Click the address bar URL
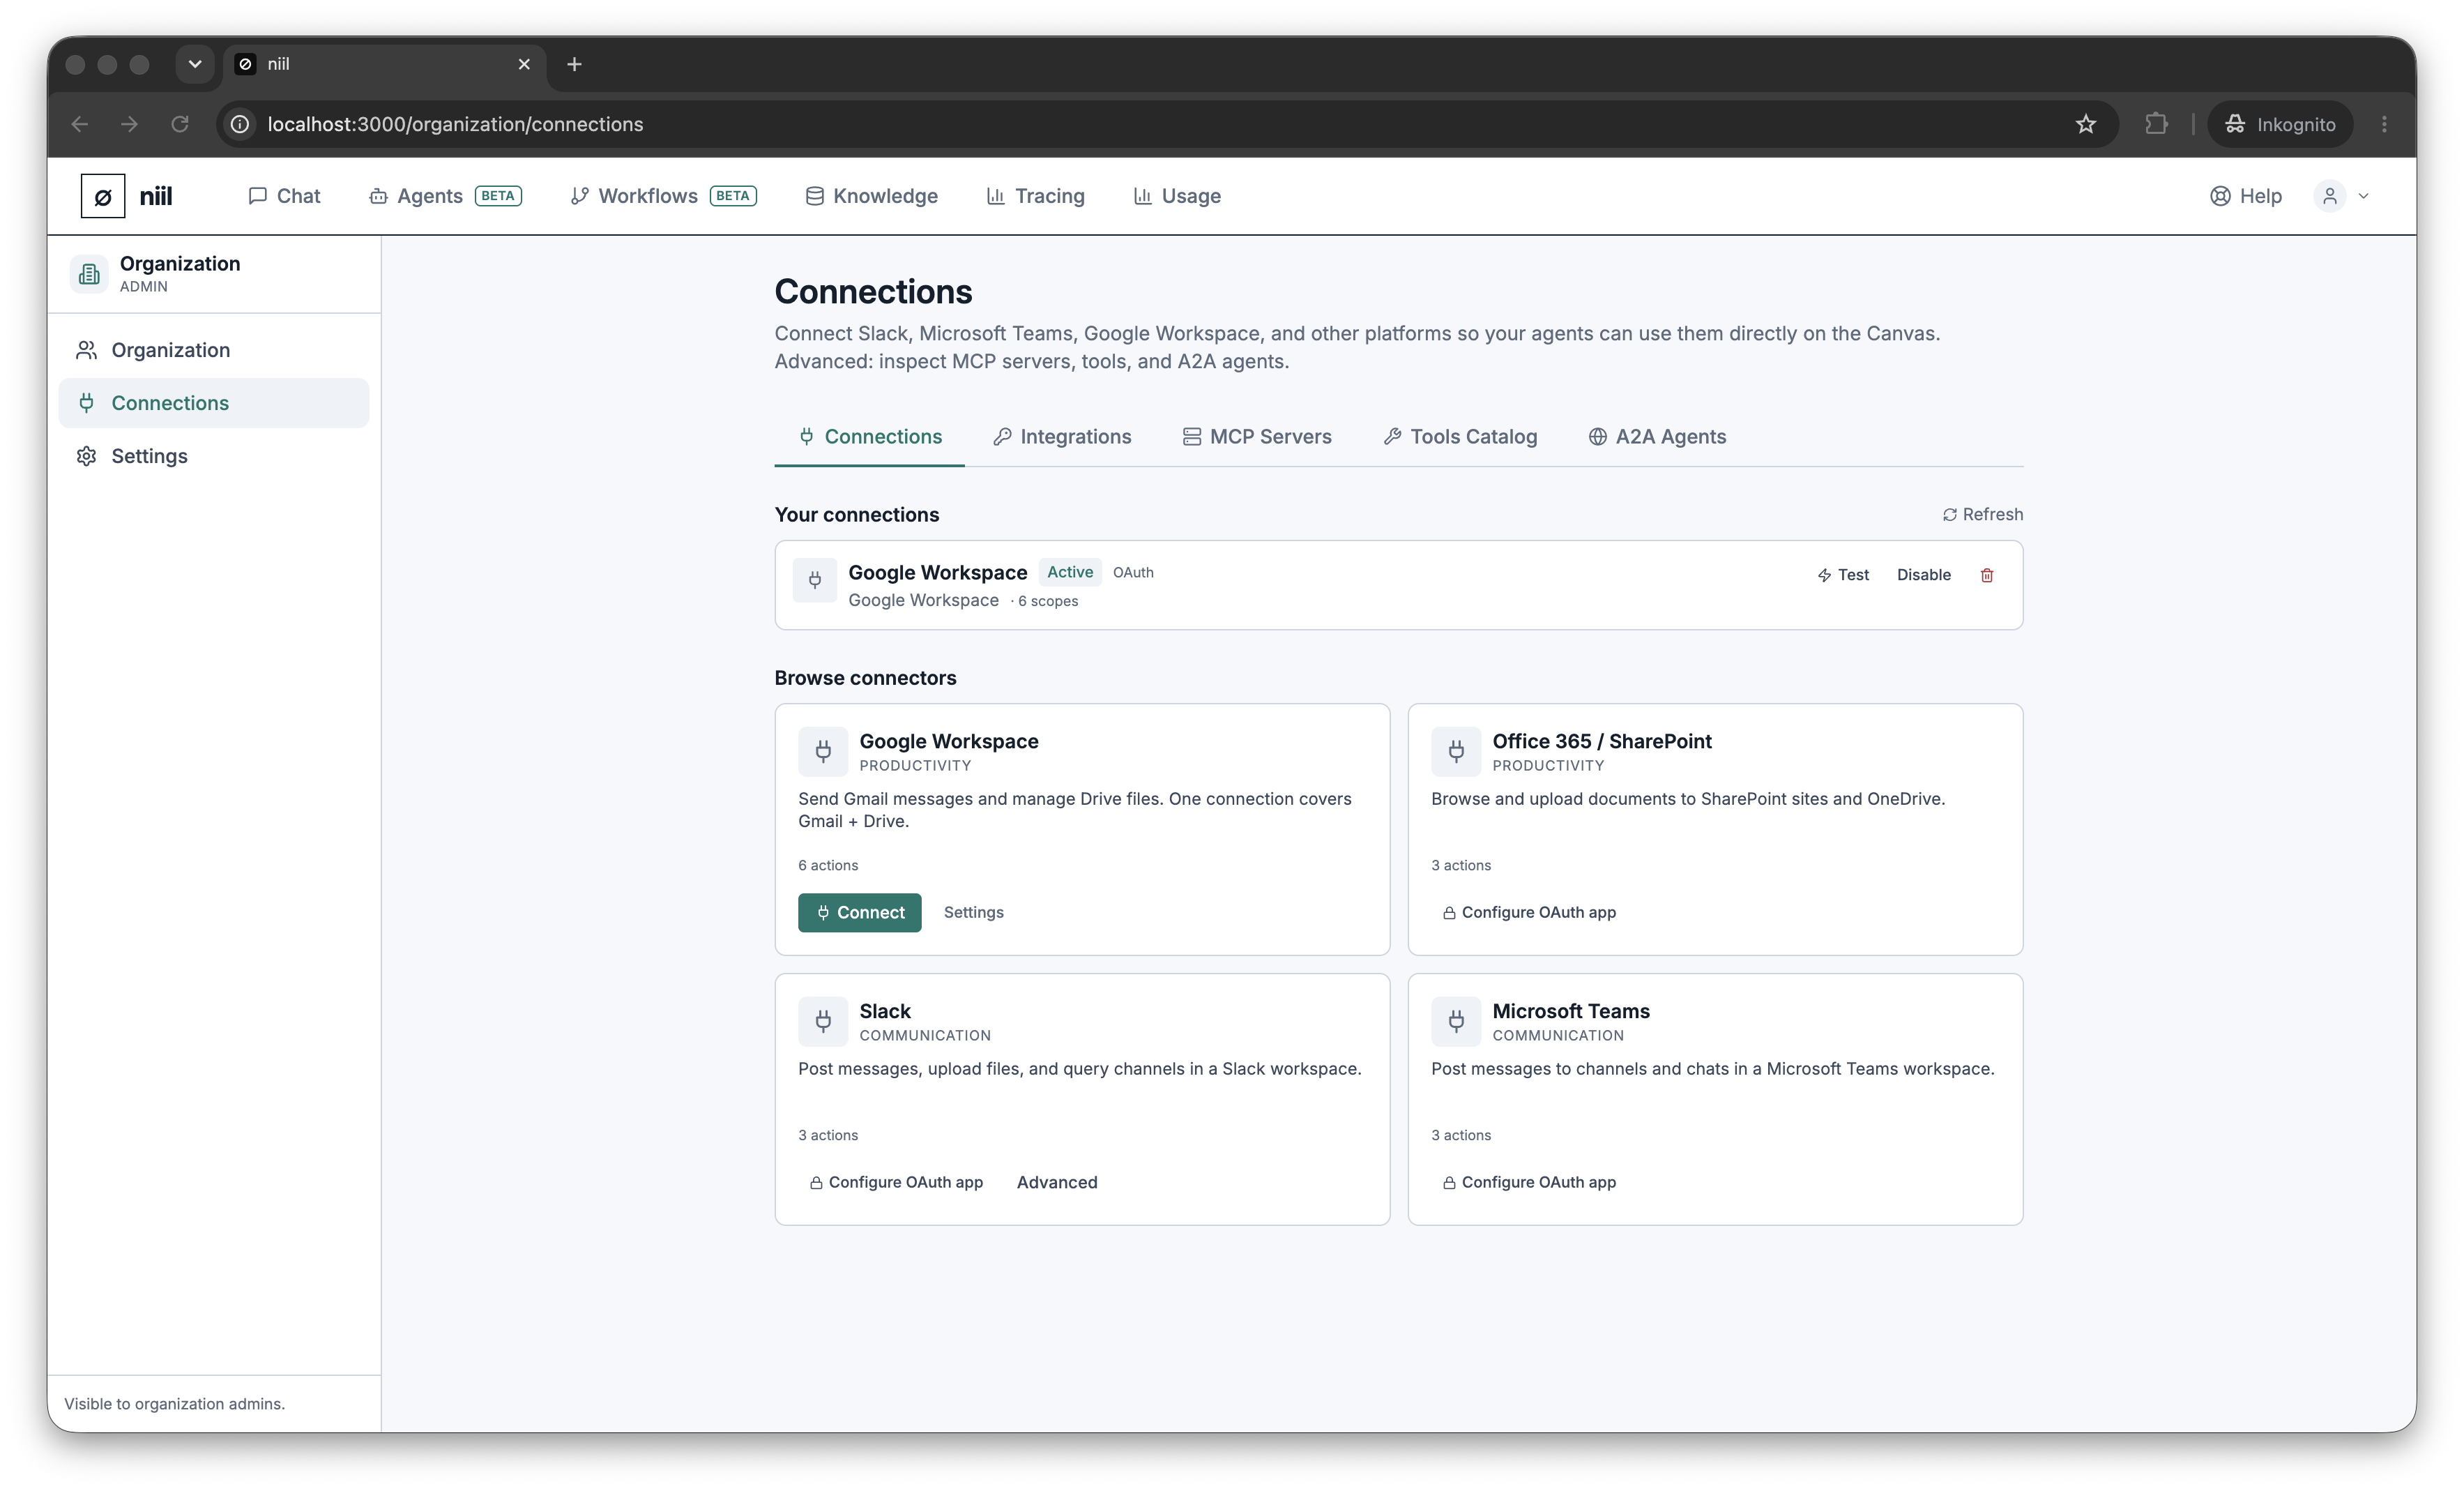2464x1491 pixels. pos(455,124)
